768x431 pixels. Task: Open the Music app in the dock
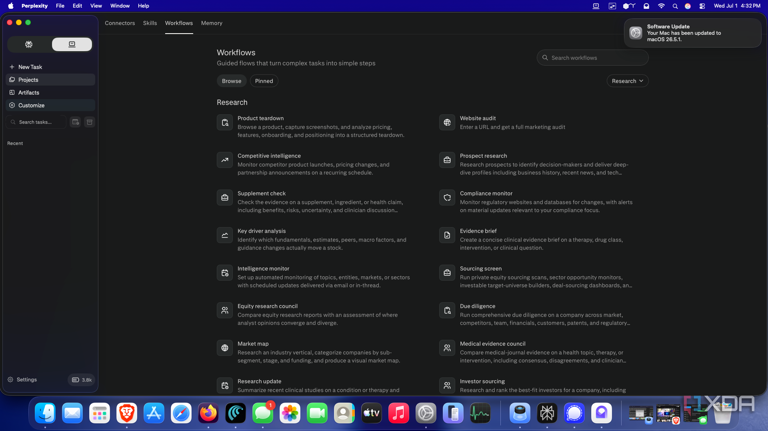(399, 413)
